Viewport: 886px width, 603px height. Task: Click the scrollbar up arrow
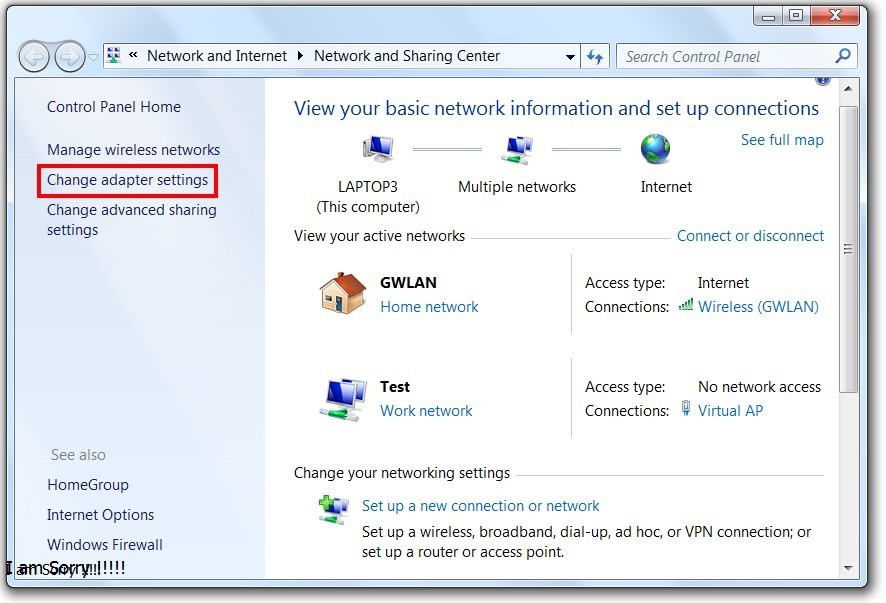coord(848,89)
